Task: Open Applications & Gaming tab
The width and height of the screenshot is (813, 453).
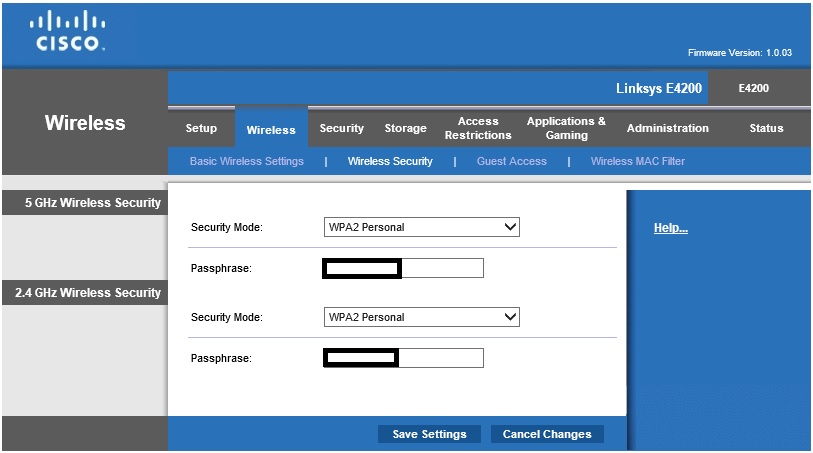Action: 566,128
